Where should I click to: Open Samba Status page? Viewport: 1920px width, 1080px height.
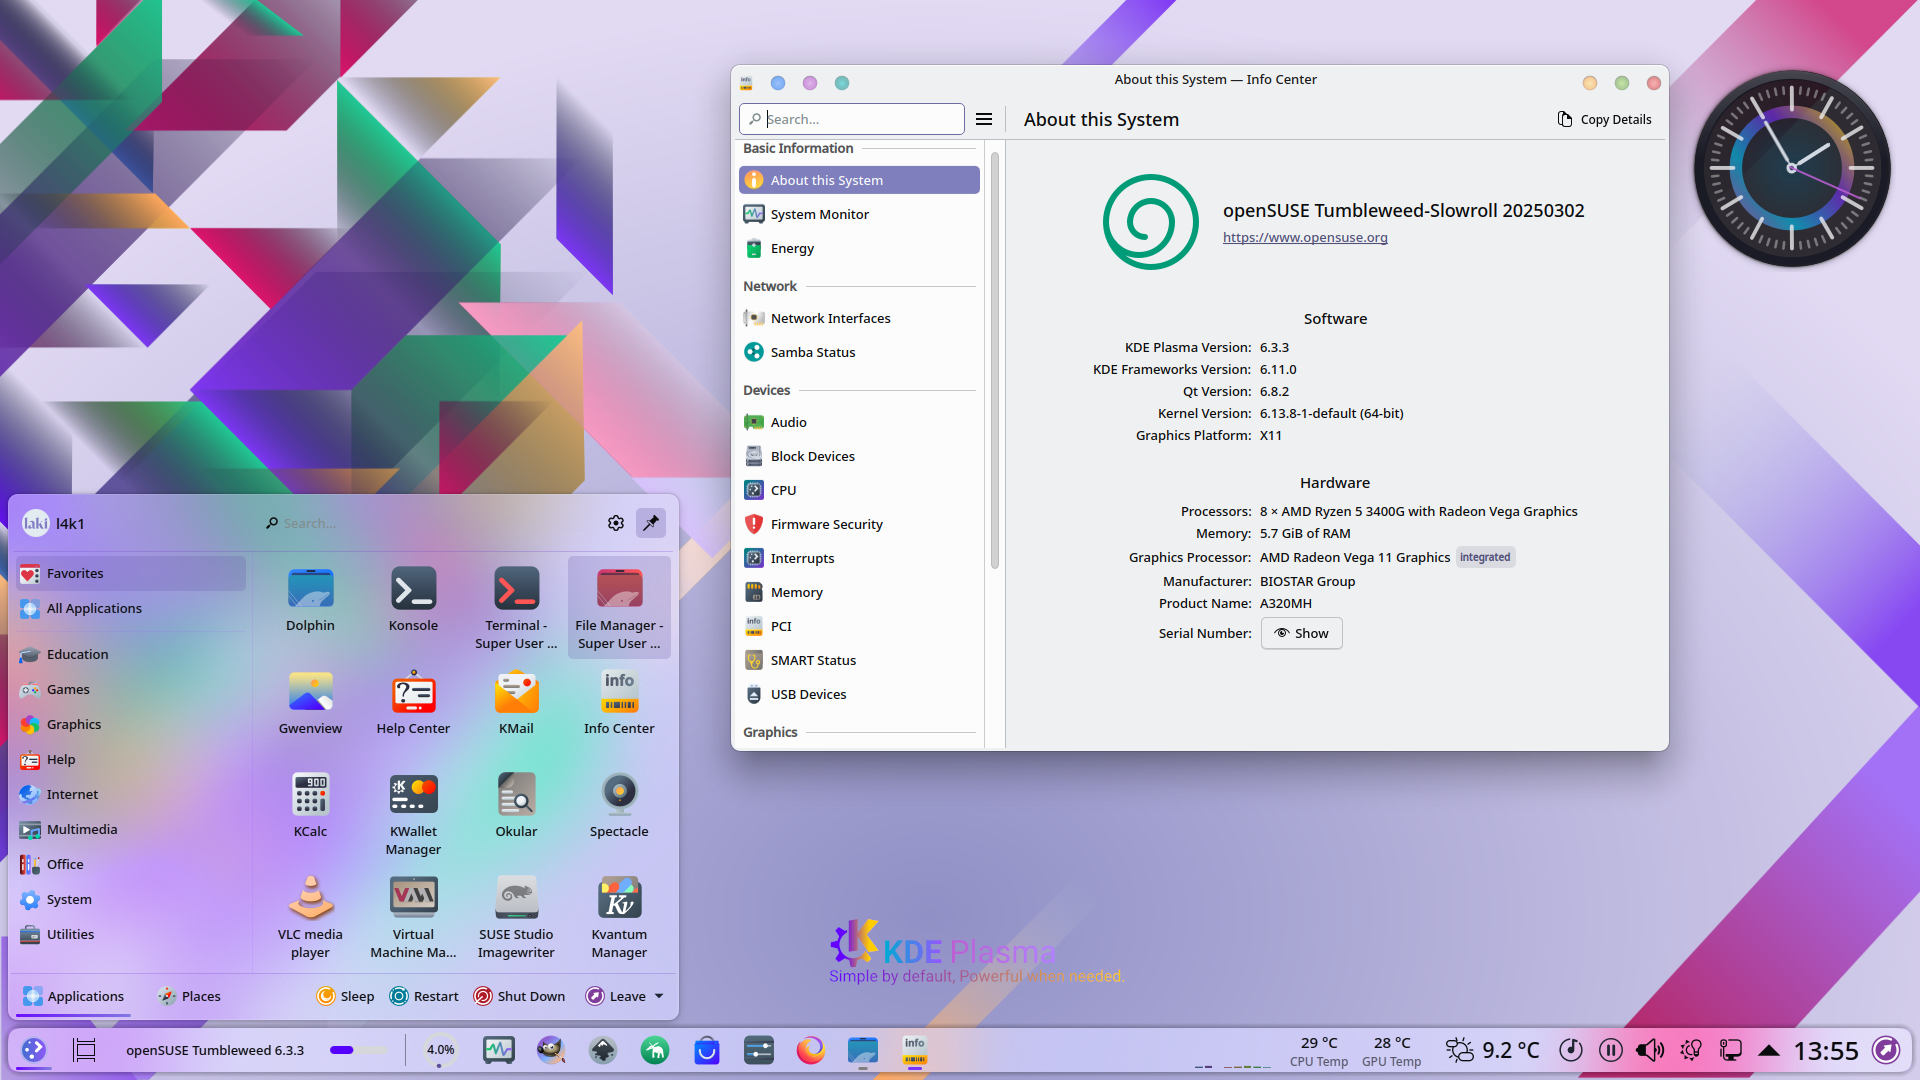[859, 352]
